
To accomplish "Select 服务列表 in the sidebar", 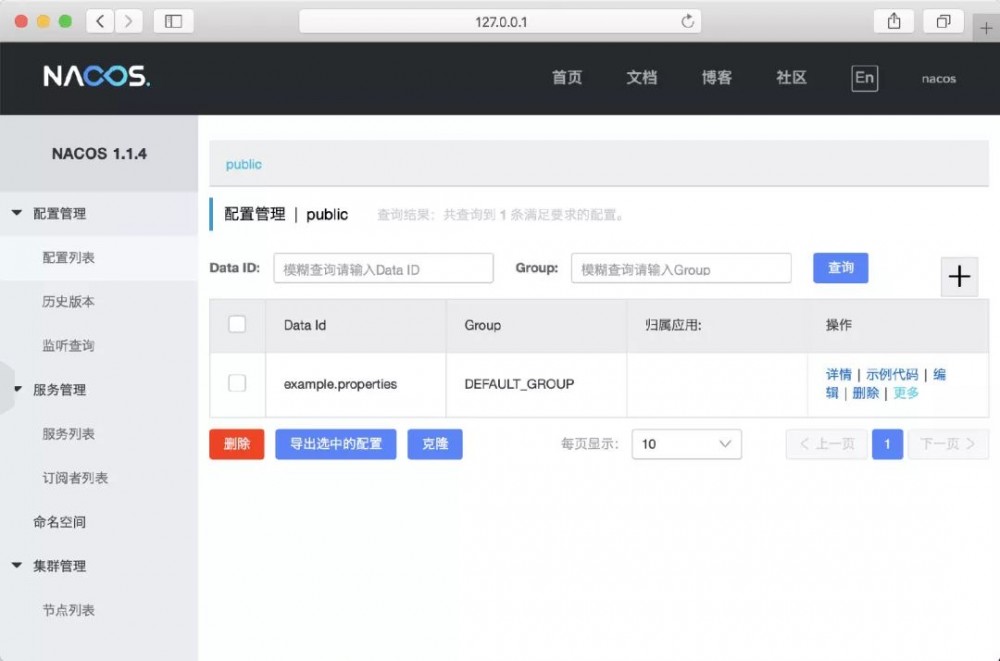I will (x=66, y=434).
